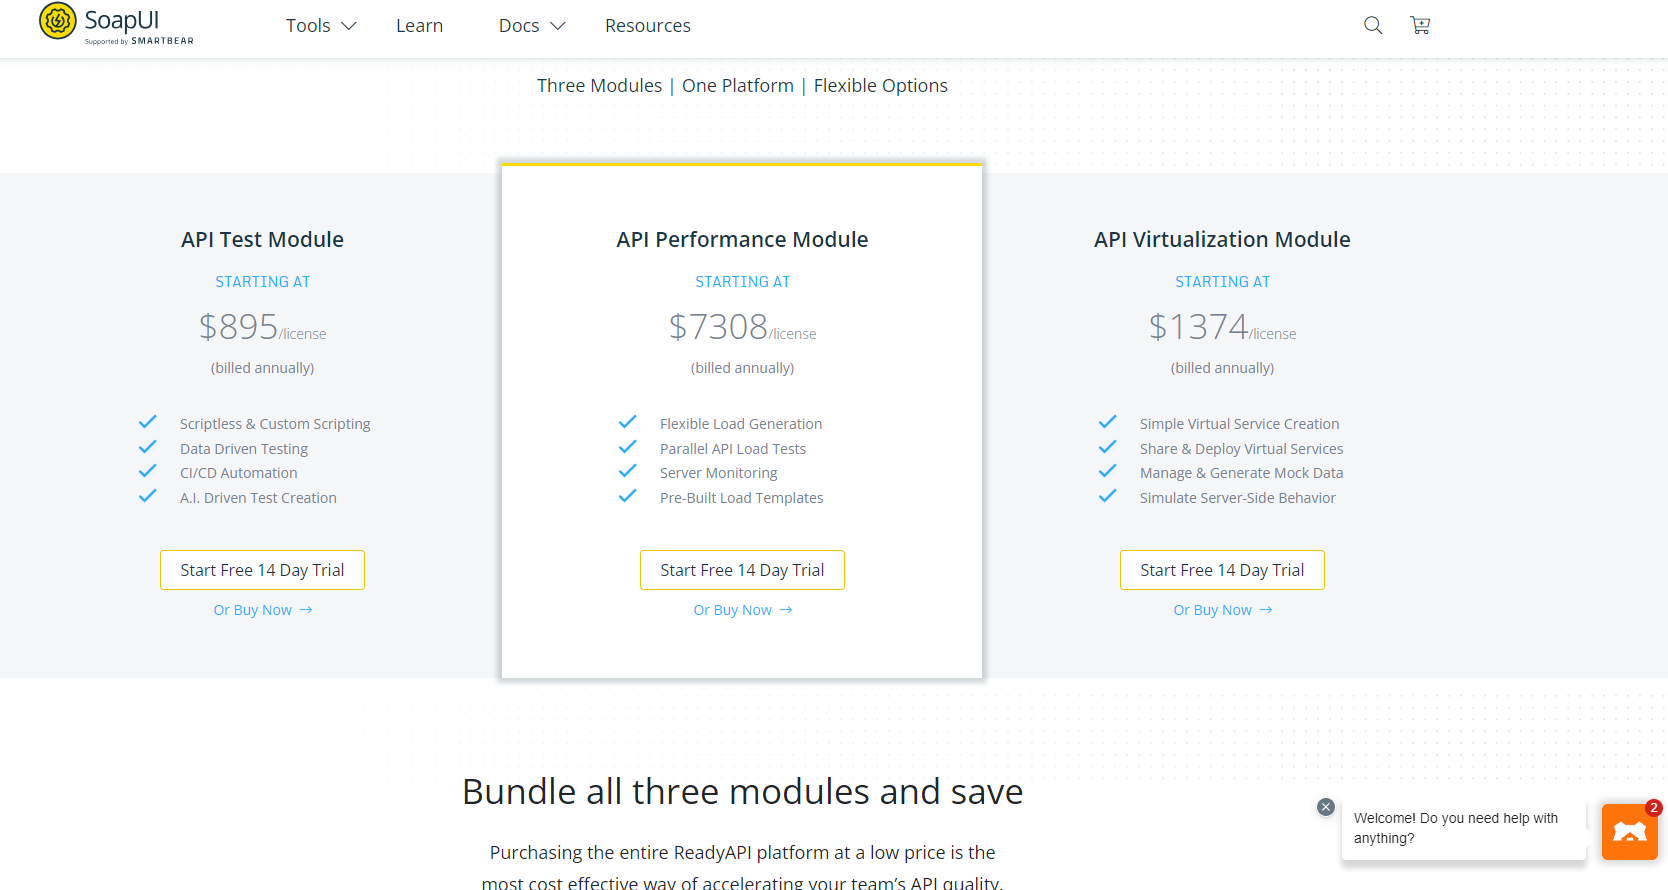1668x890 pixels.
Task: Click the checkmark beside Share & Deploy Virtual Services
Action: click(x=1108, y=447)
